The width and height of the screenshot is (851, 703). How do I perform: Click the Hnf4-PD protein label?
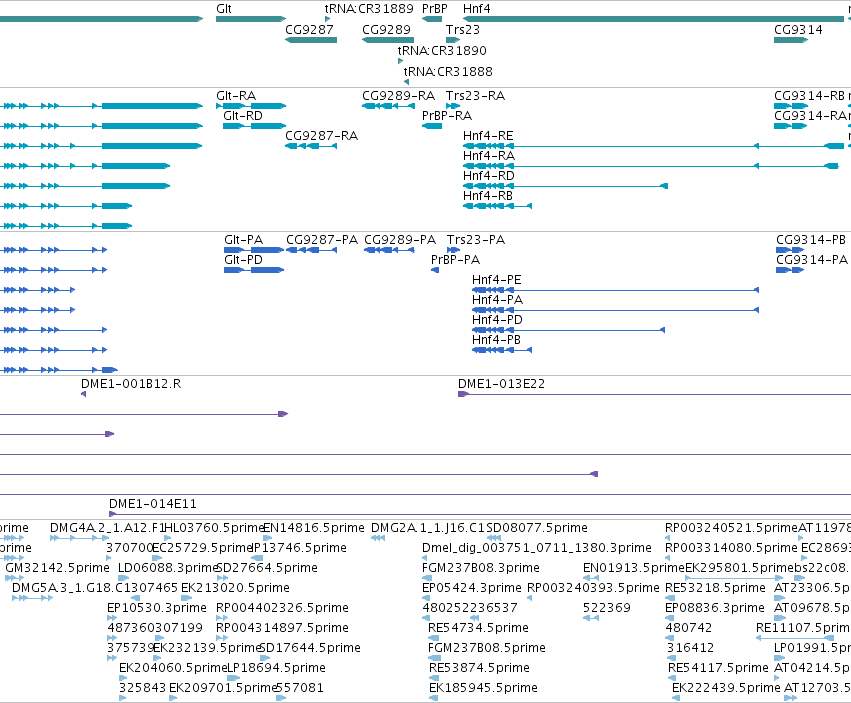pos(497,320)
